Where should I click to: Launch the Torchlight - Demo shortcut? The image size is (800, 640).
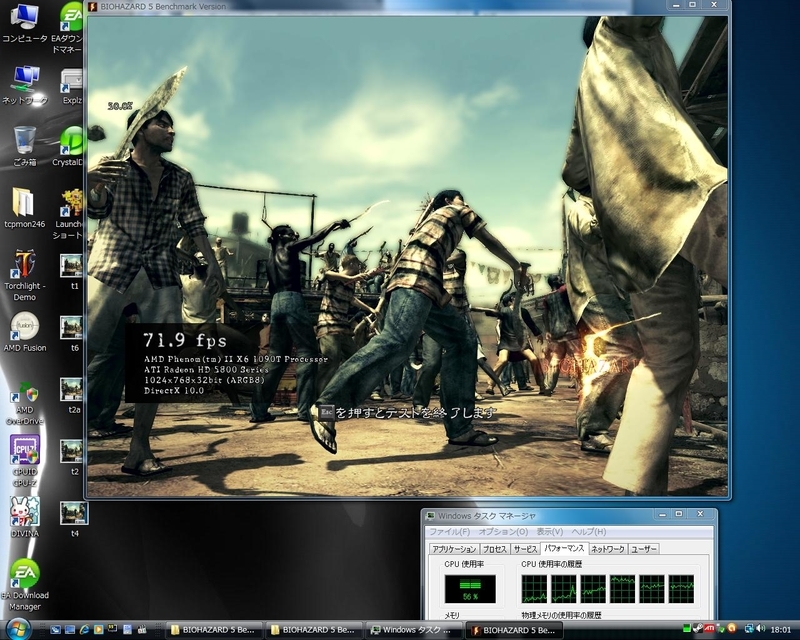(24, 275)
